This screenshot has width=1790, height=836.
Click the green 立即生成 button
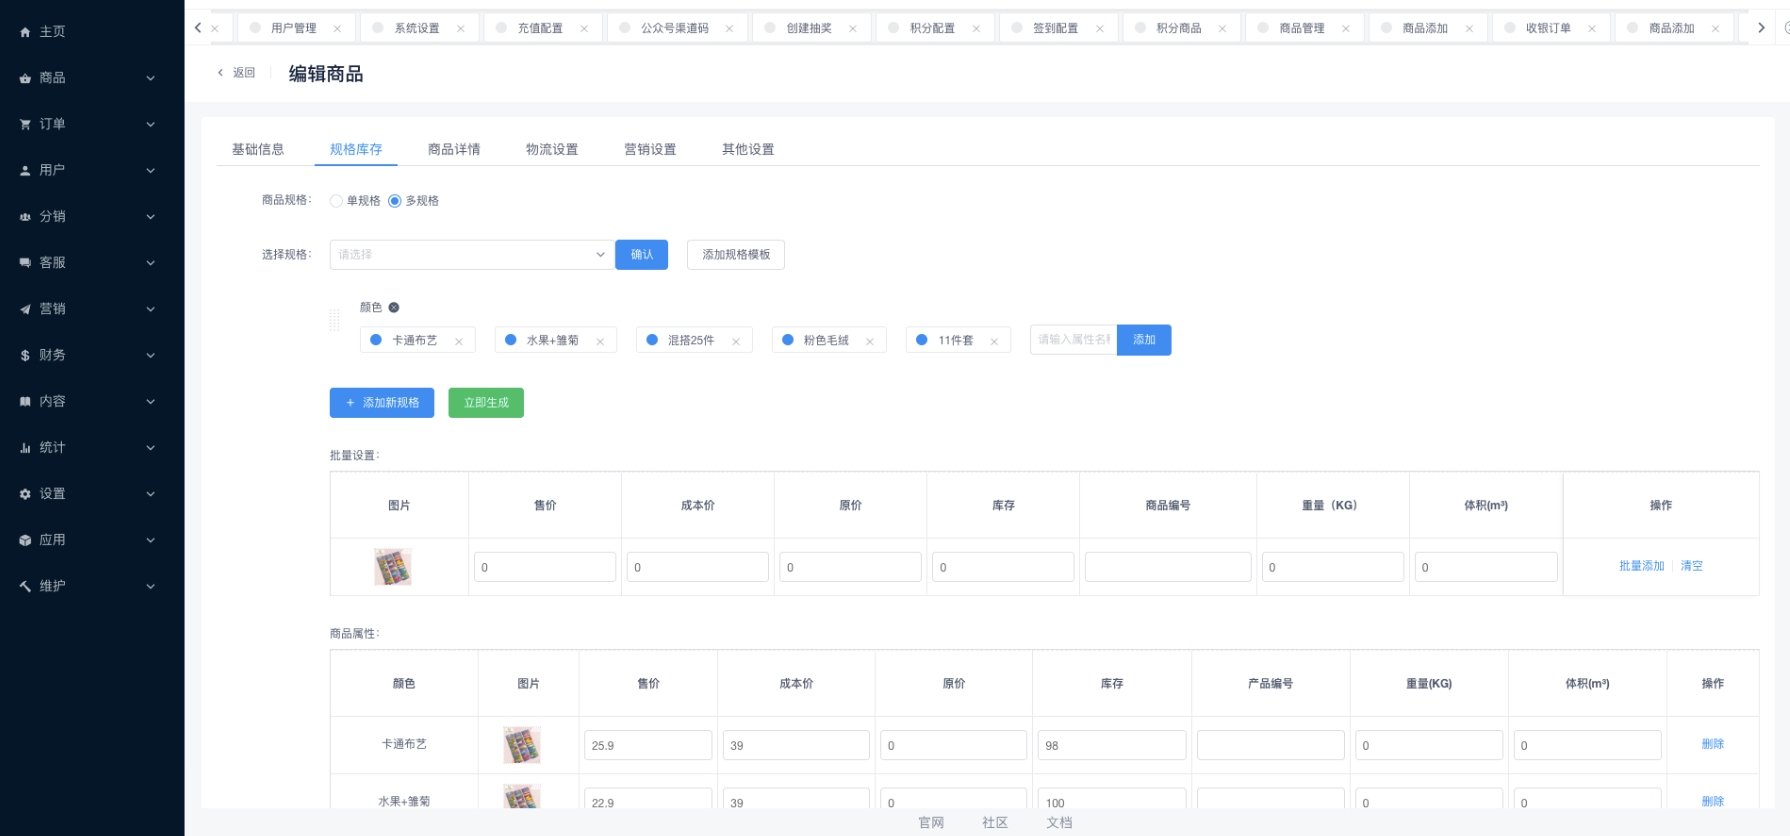click(x=486, y=403)
